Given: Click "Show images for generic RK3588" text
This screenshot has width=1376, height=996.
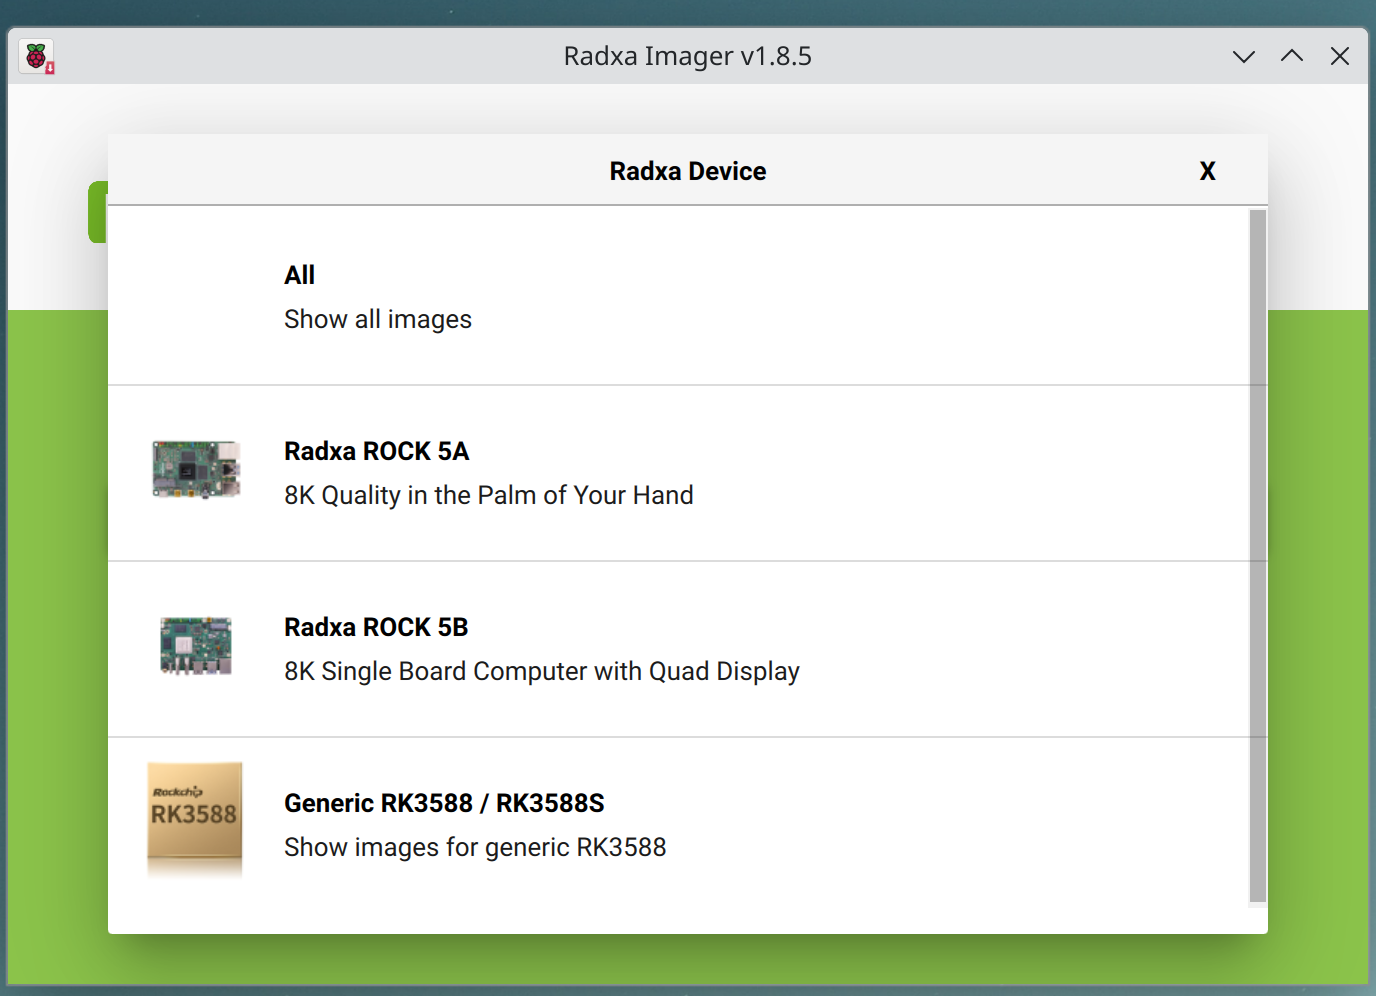Looking at the screenshot, I should 475,847.
